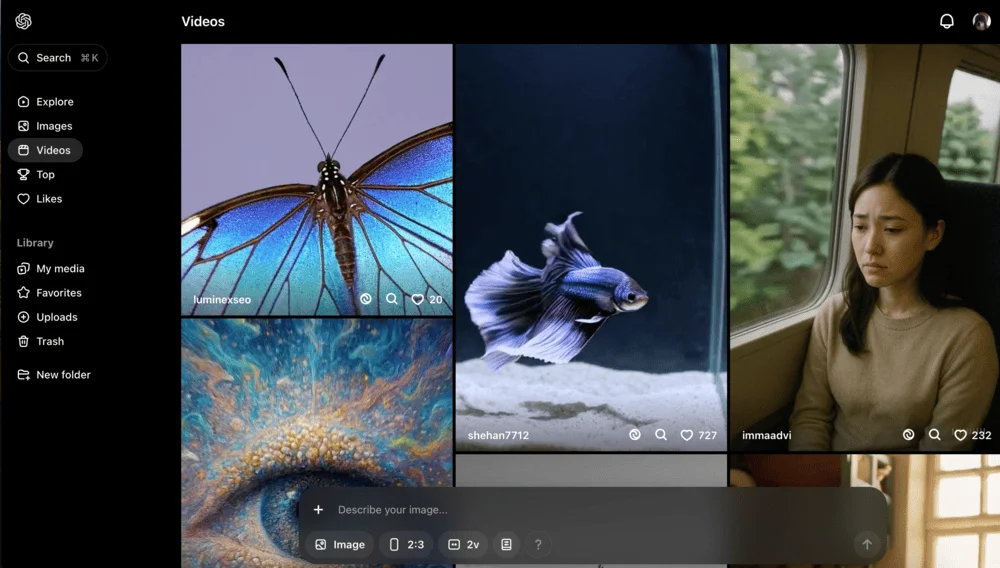Click the question mark help icon
Screen dimensions: 1000x568
tap(538, 545)
